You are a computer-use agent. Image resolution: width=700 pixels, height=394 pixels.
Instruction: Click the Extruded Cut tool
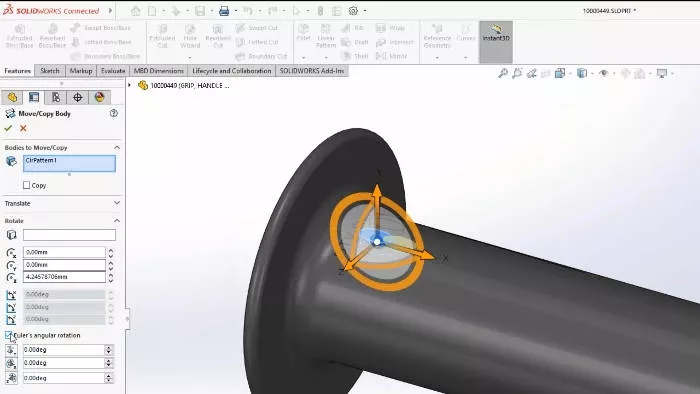(162, 36)
